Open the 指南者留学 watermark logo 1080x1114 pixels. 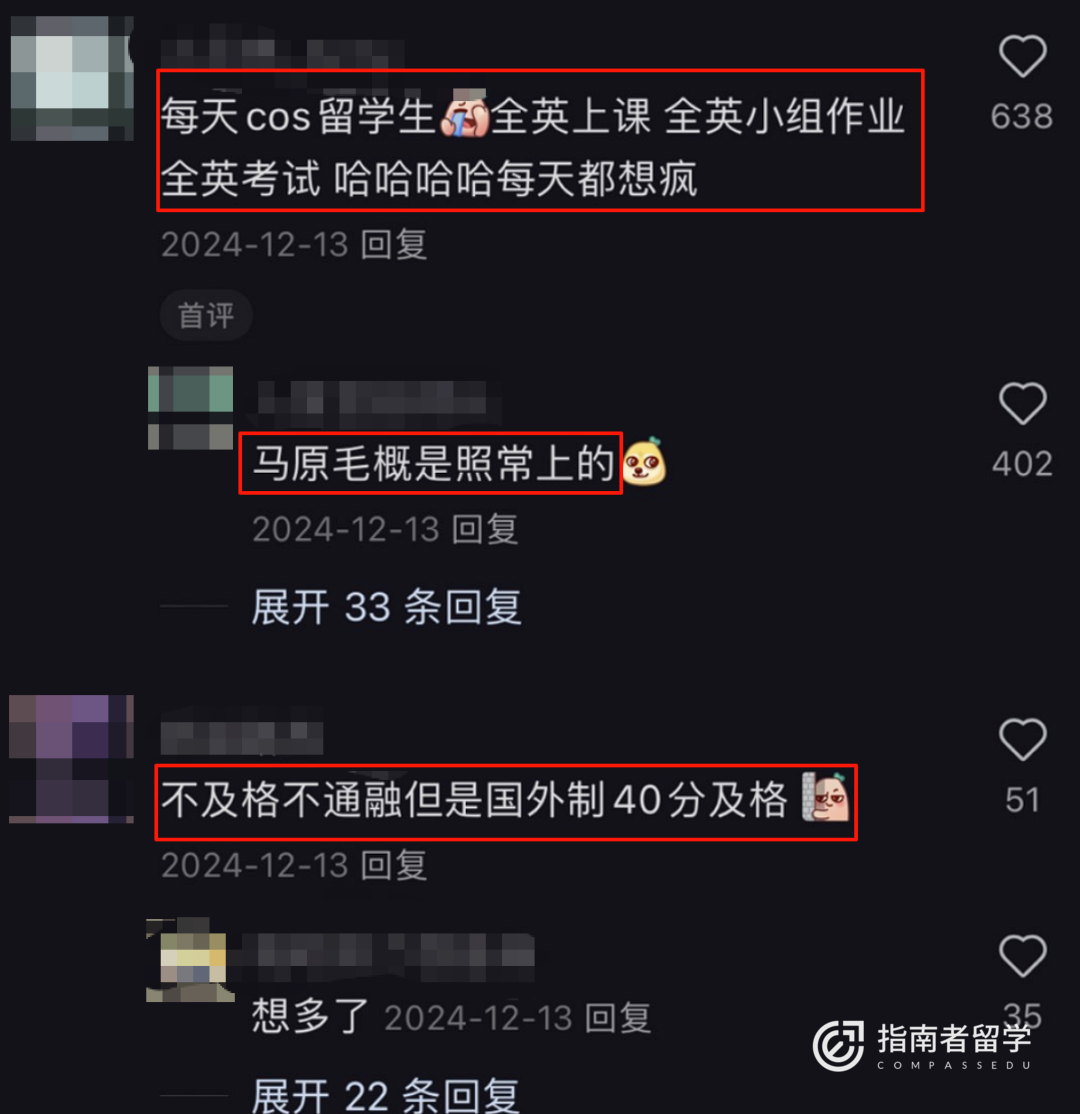pyautogui.click(x=922, y=1045)
